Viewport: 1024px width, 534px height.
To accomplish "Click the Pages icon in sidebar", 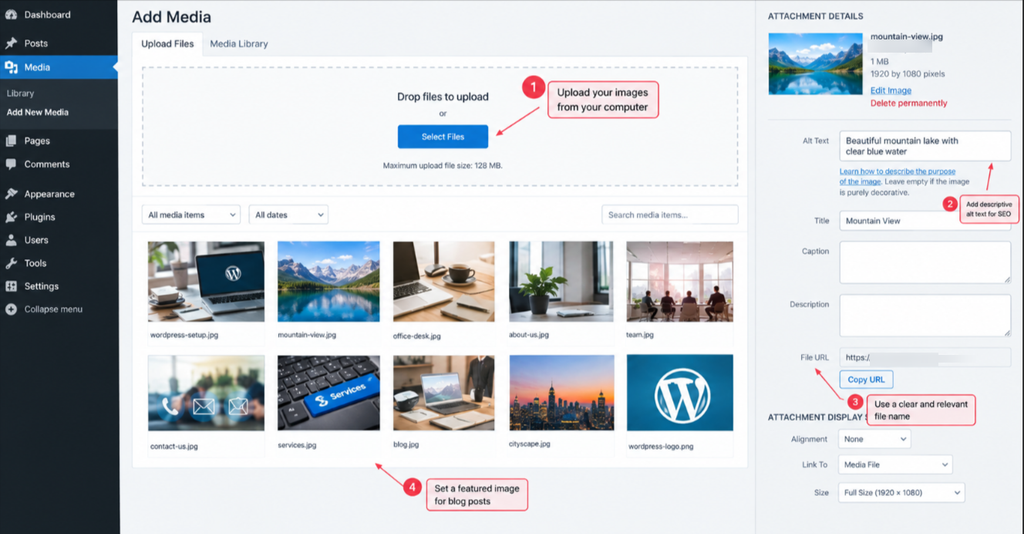I will [x=11, y=141].
